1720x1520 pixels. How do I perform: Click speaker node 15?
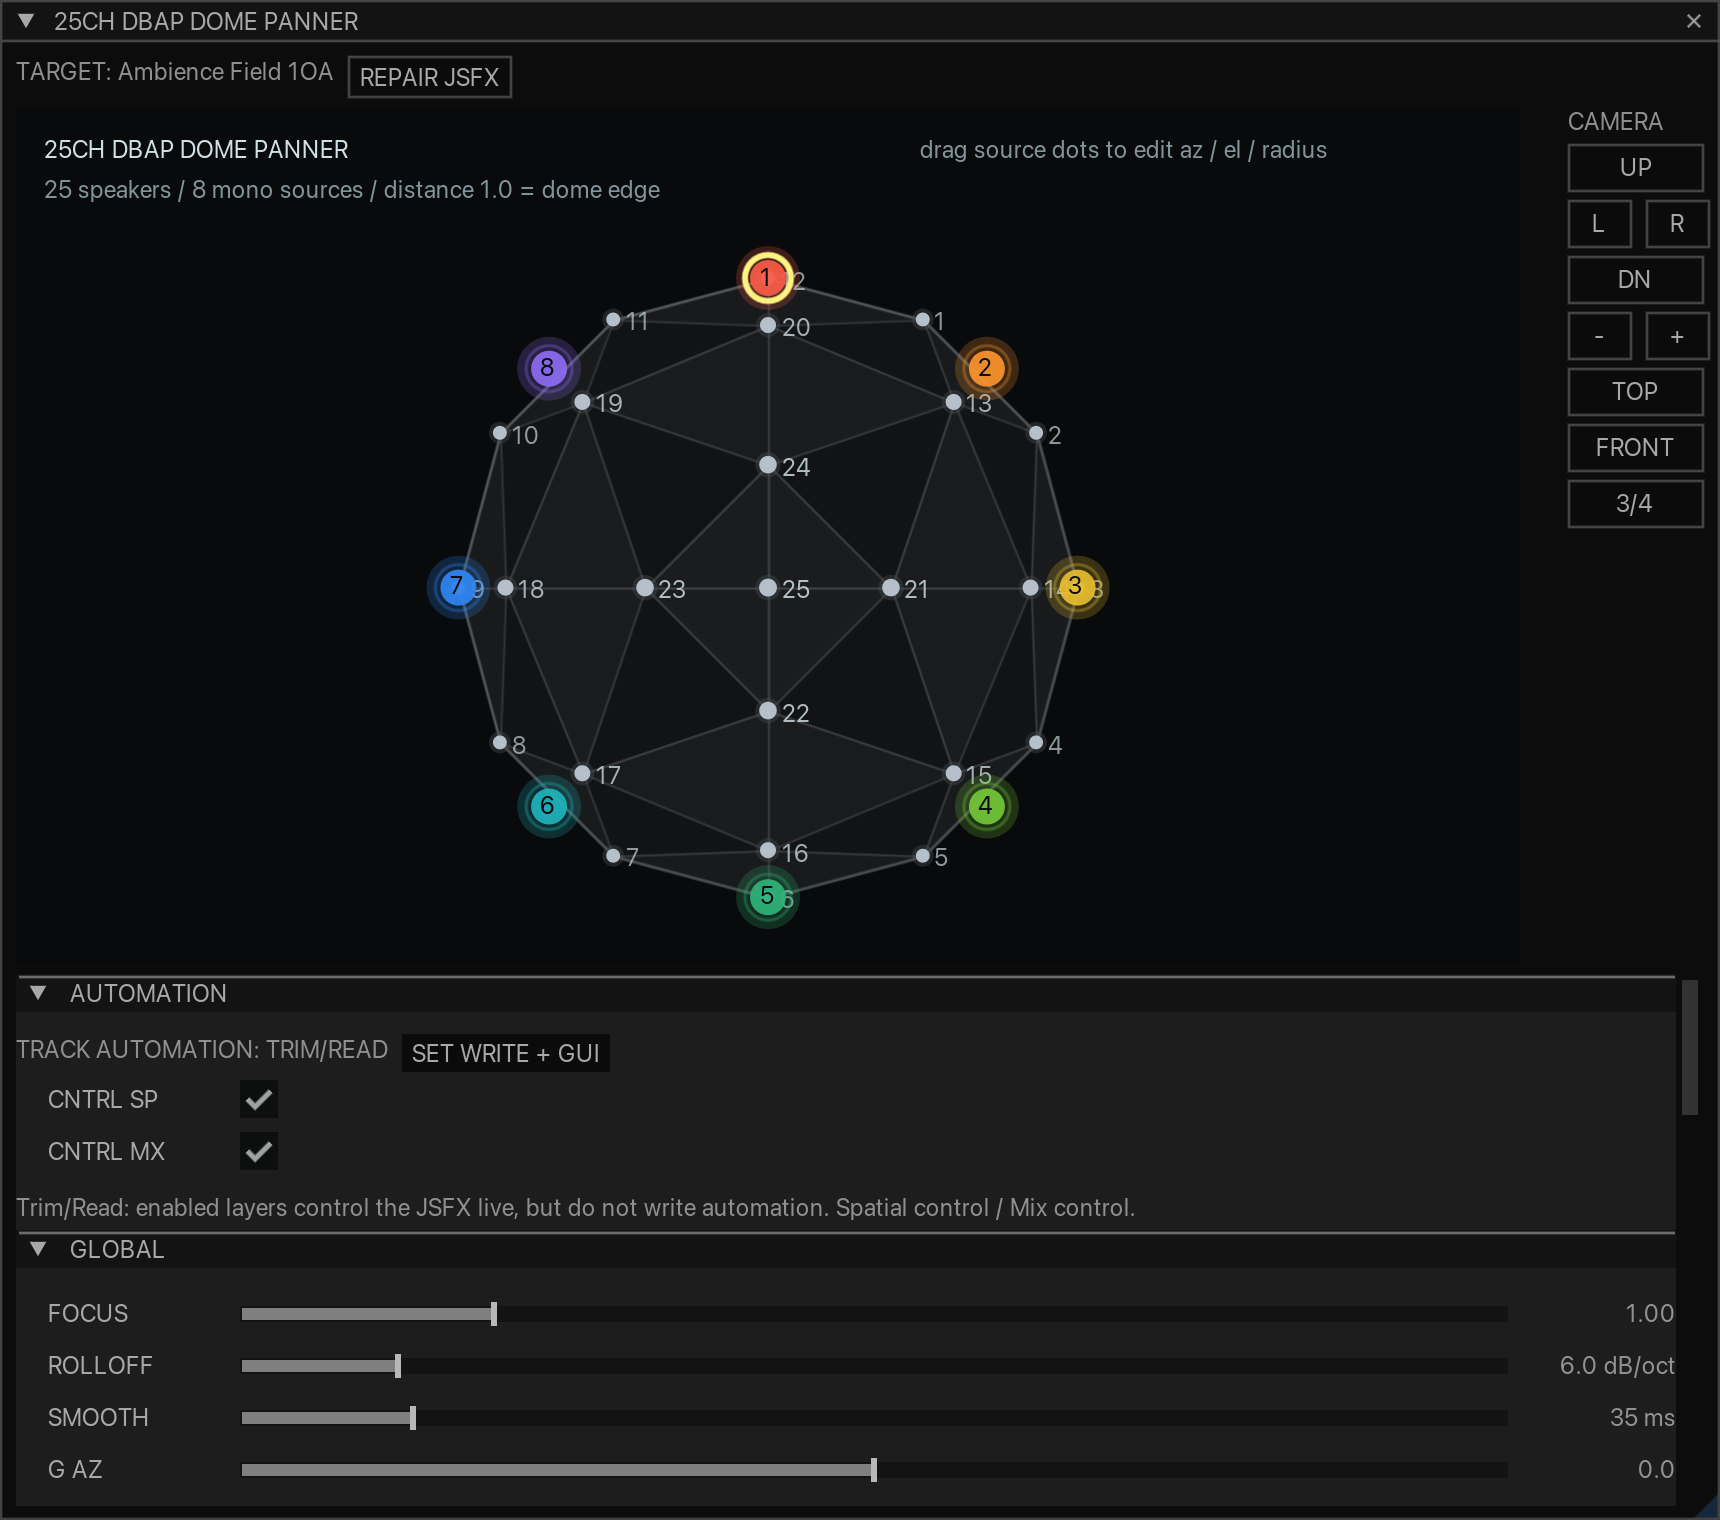[x=954, y=773]
